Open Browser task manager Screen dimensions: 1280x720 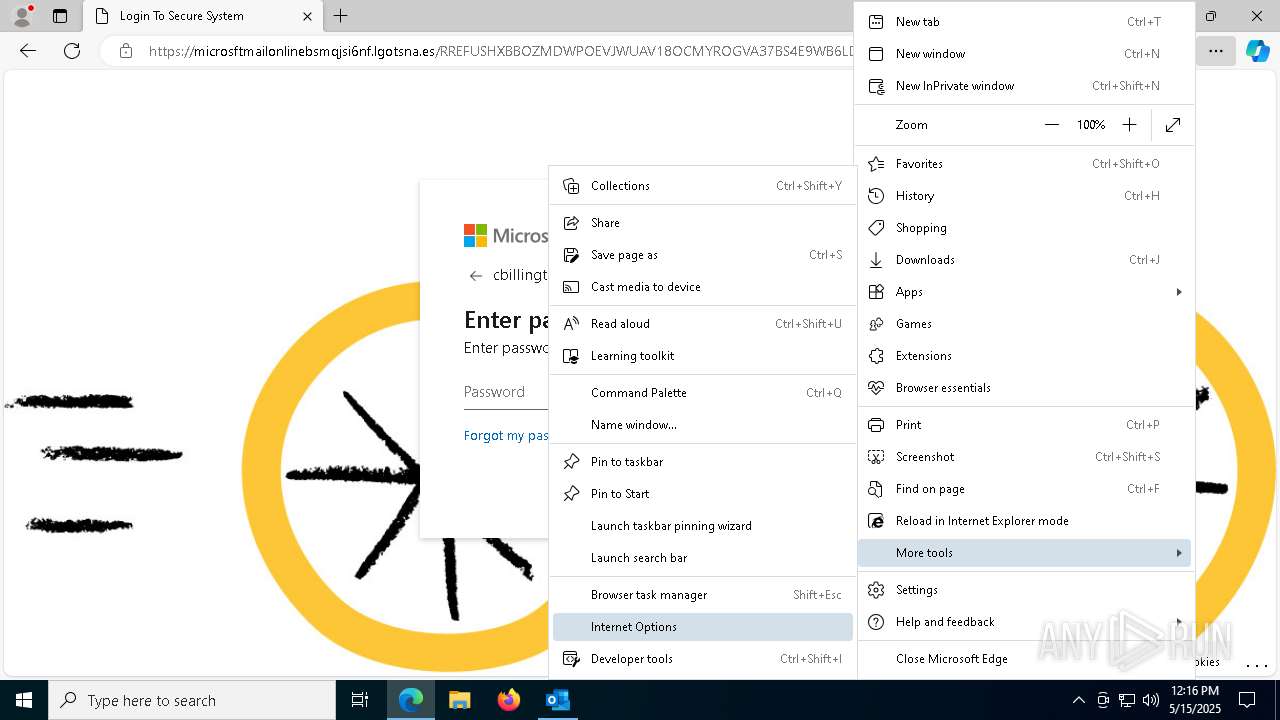tap(702, 595)
